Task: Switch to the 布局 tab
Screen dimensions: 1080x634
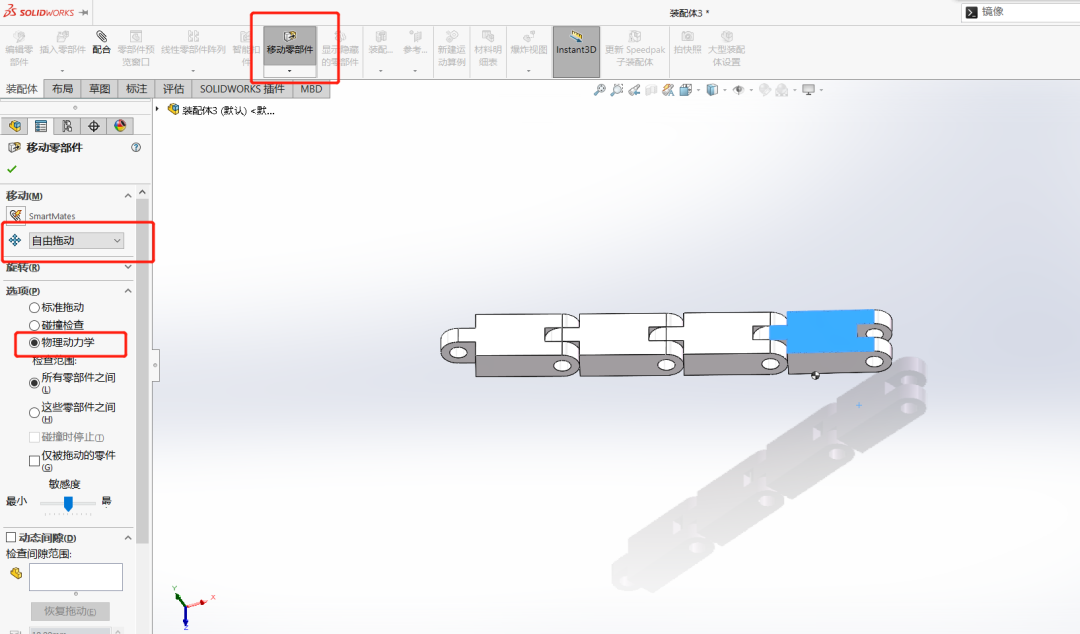Action: (62, 89)
